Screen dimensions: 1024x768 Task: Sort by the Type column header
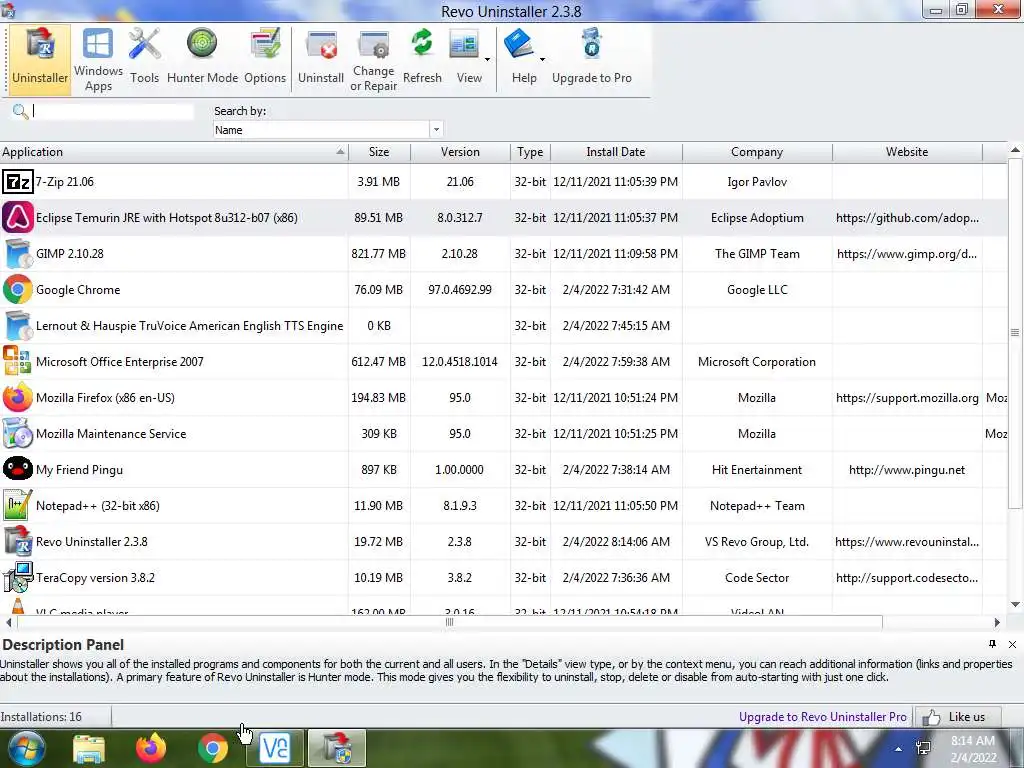[530, 152]
